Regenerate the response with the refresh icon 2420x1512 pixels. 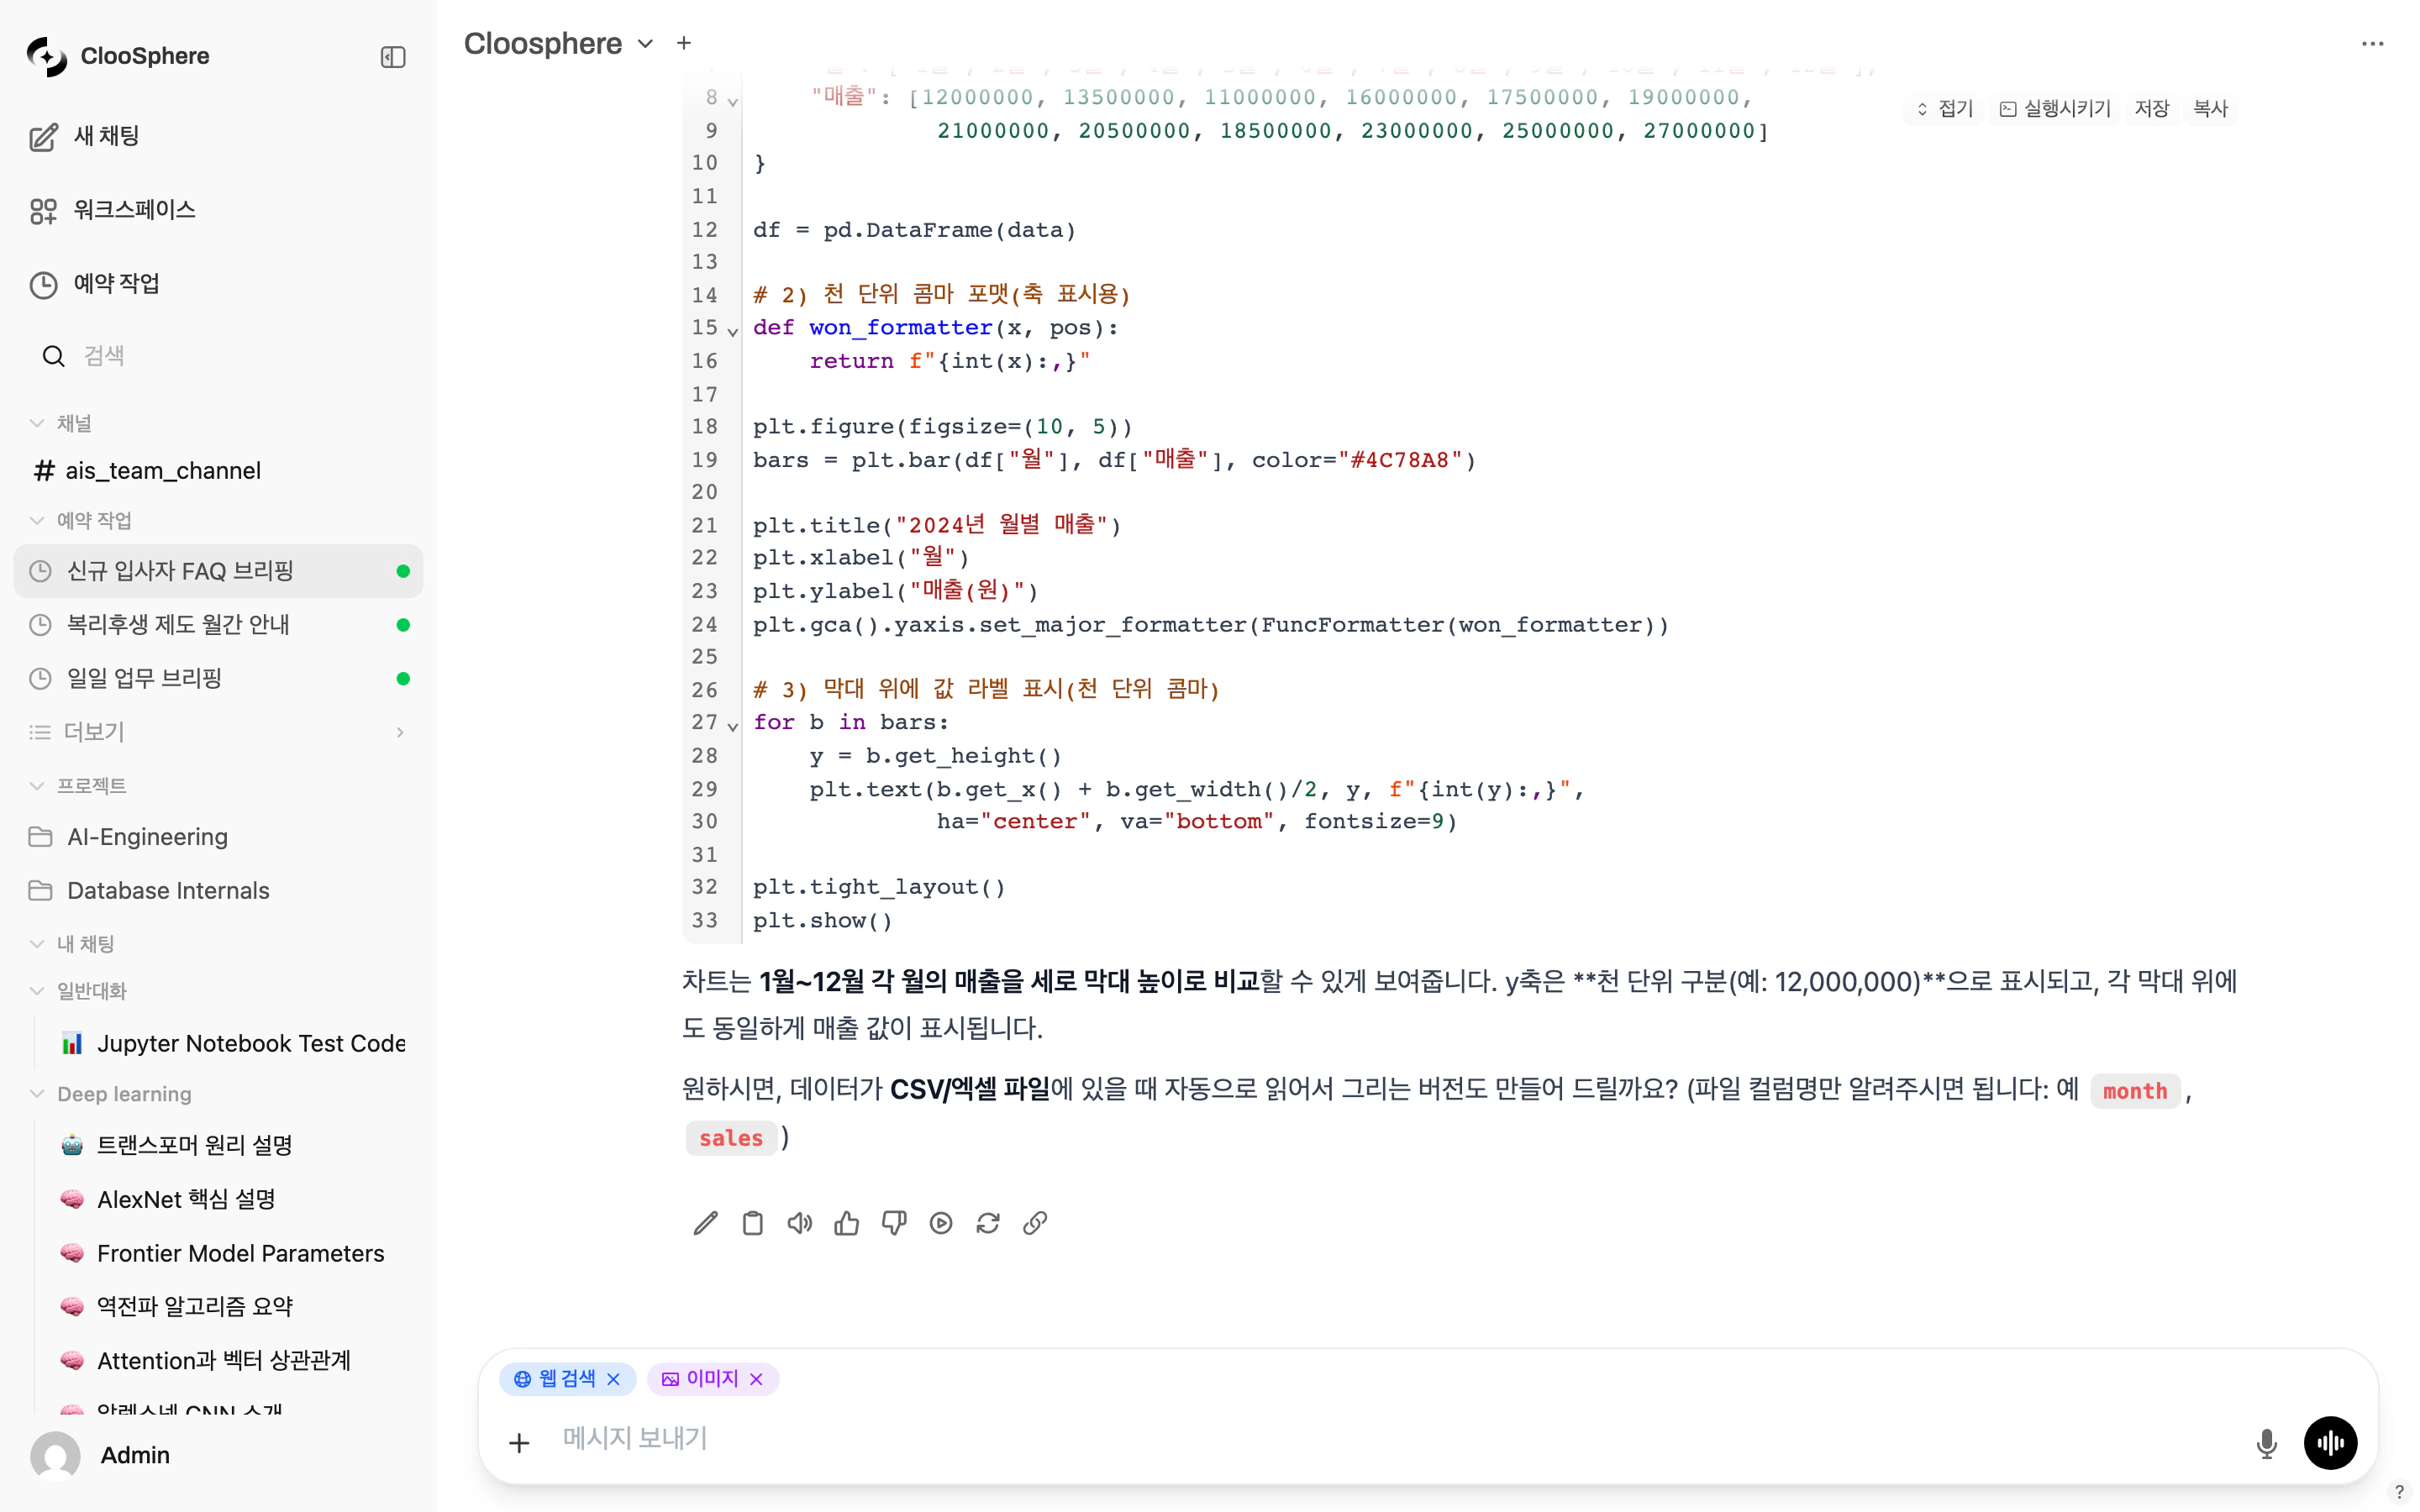[x=988, y=1222]
